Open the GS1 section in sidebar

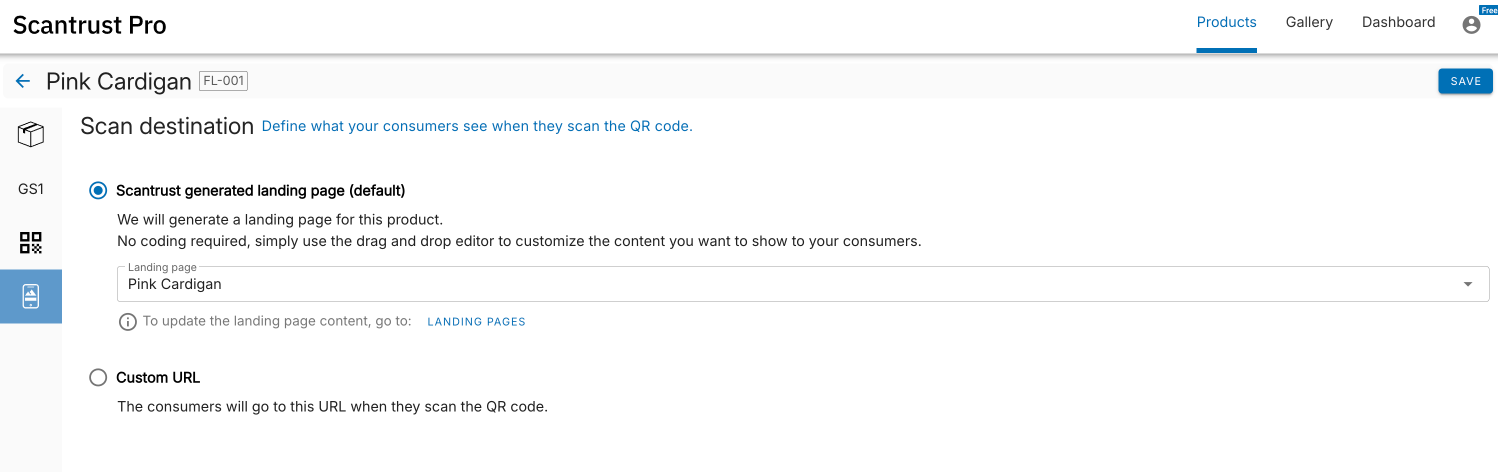31,188
